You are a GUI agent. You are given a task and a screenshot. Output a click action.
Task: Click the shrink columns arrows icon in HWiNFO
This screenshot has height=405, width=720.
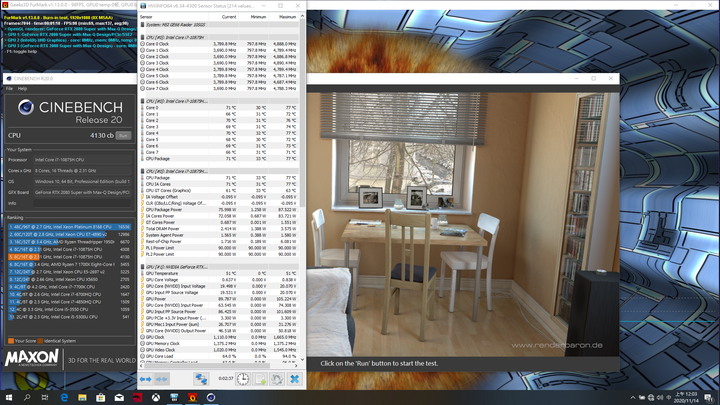(161, 379)
